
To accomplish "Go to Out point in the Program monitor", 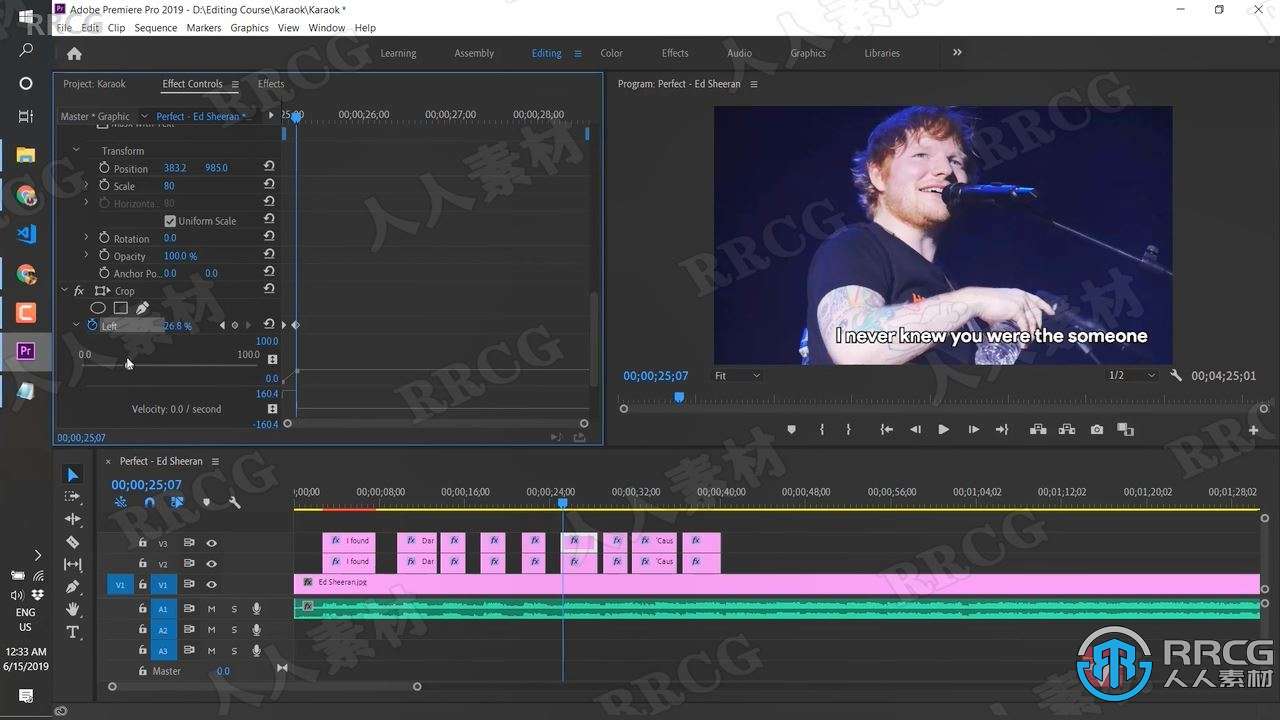I will pyautogui.click(x=1002, y=430).
